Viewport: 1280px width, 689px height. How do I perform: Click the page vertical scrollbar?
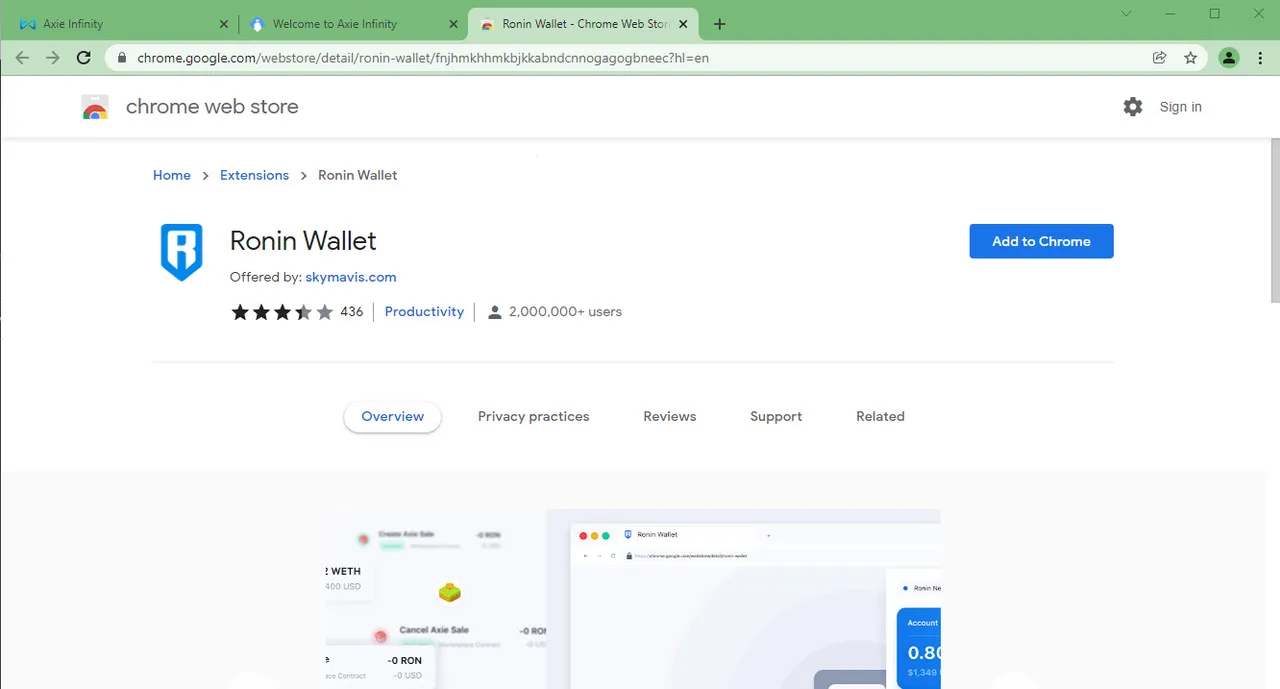[x=1274, y=220]
